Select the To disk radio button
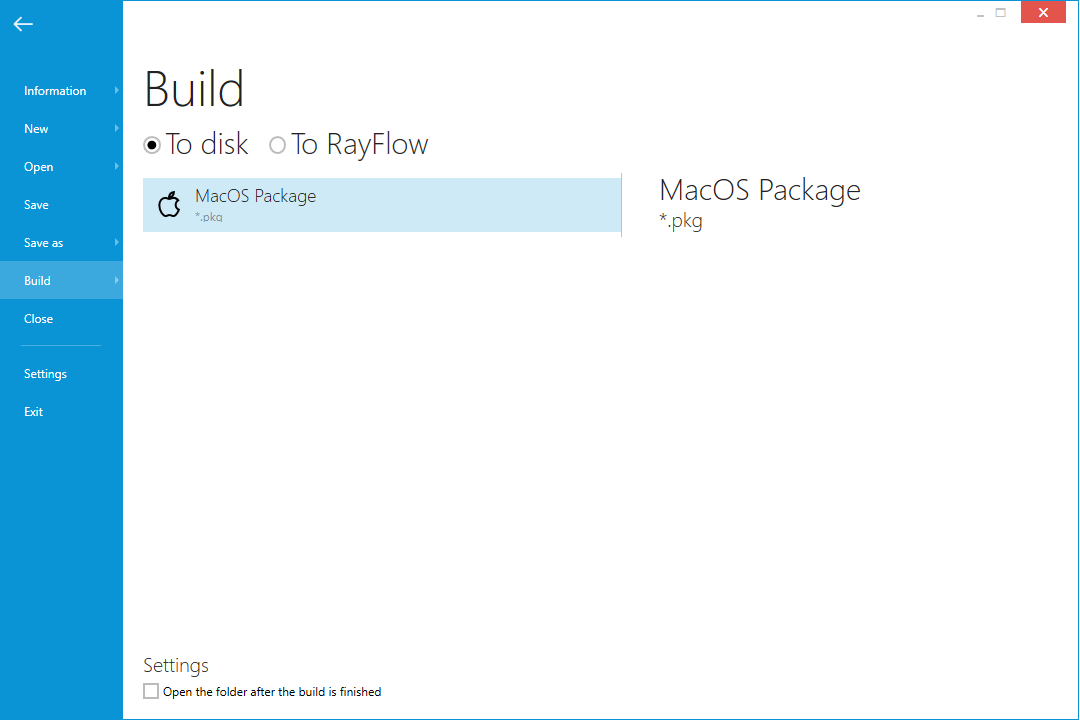 152,145
